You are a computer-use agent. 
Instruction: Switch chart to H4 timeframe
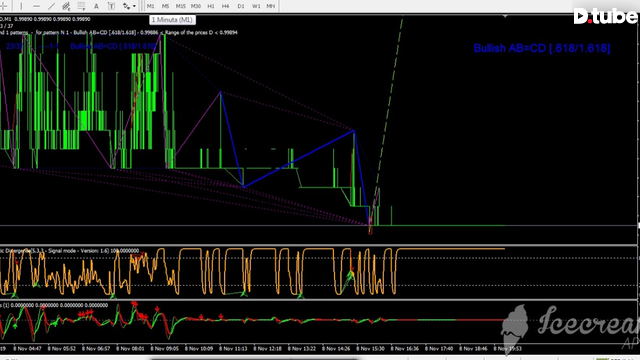(225, 6)
